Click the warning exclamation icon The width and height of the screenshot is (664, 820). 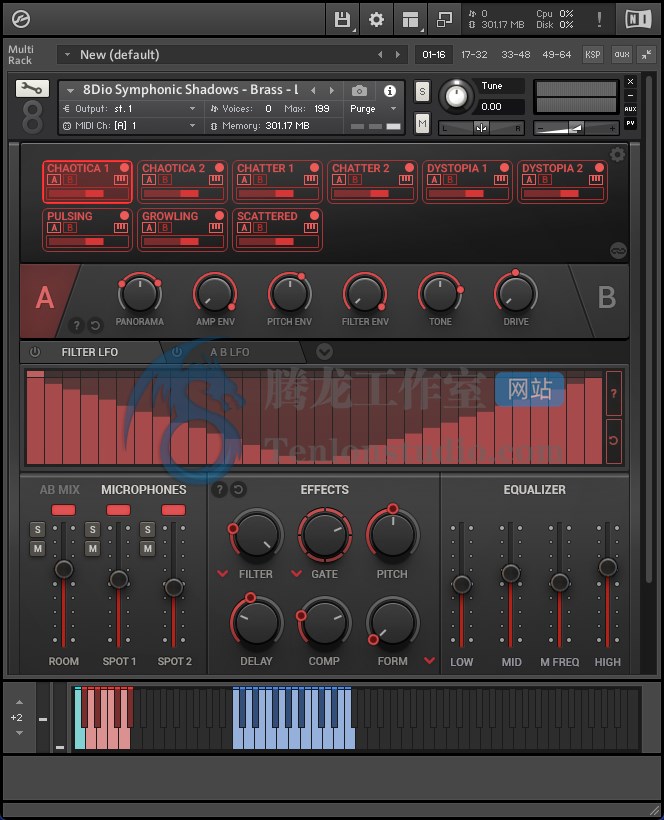(599, 19)
